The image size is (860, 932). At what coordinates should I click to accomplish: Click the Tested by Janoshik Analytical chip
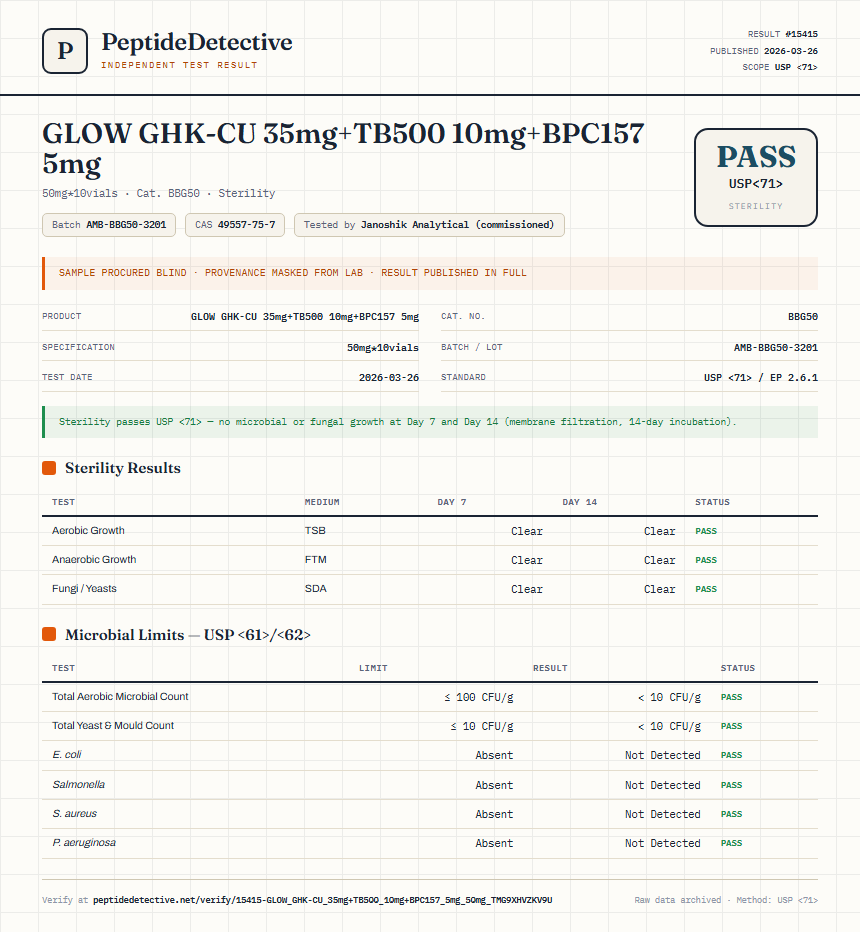coord(429,225)
